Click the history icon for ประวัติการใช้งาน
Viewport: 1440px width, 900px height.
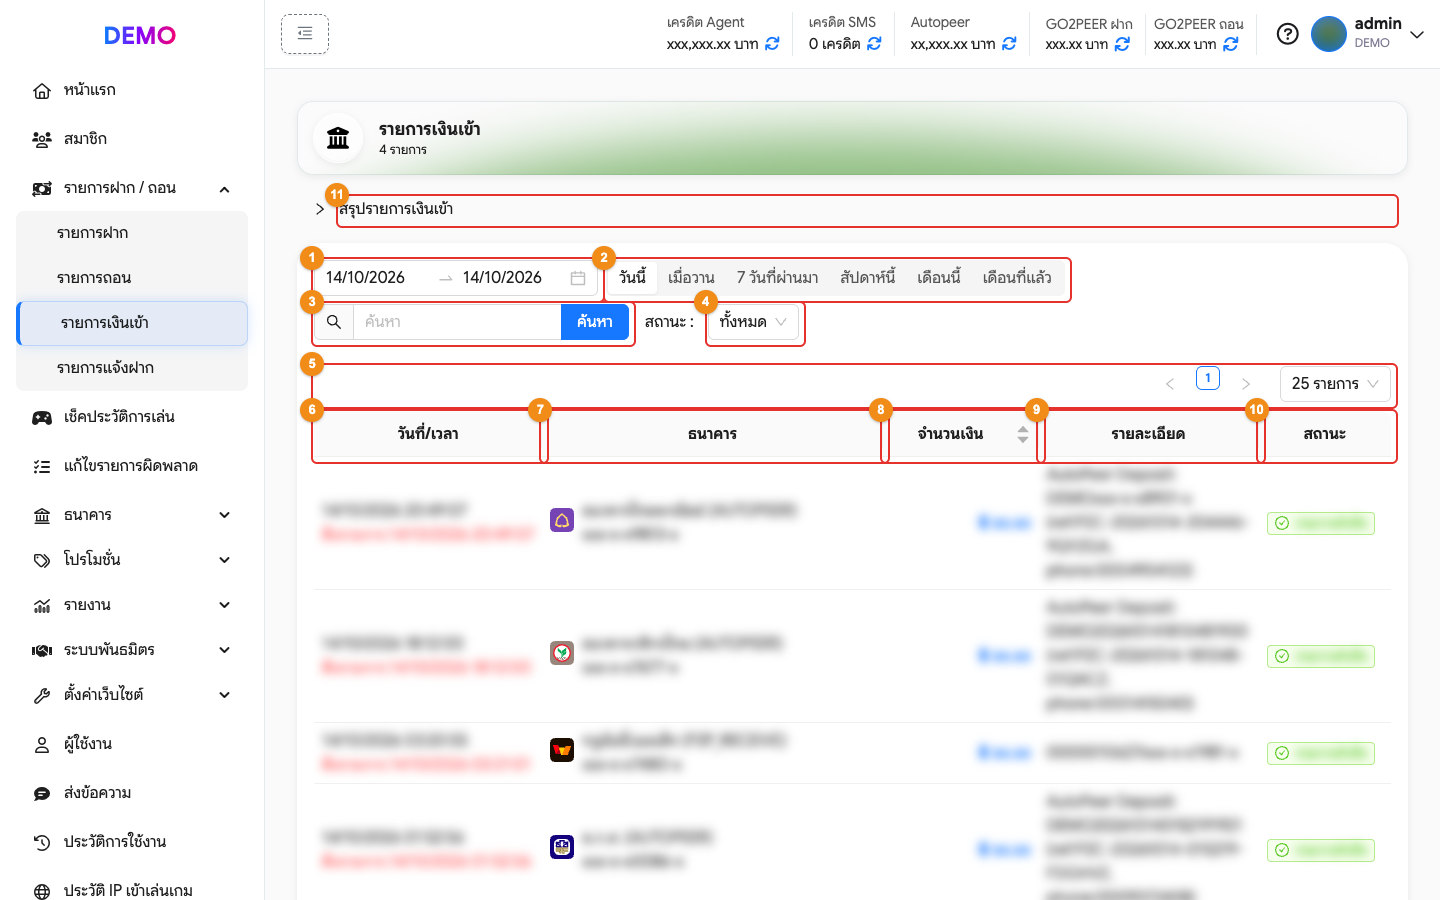pos(42,843)
